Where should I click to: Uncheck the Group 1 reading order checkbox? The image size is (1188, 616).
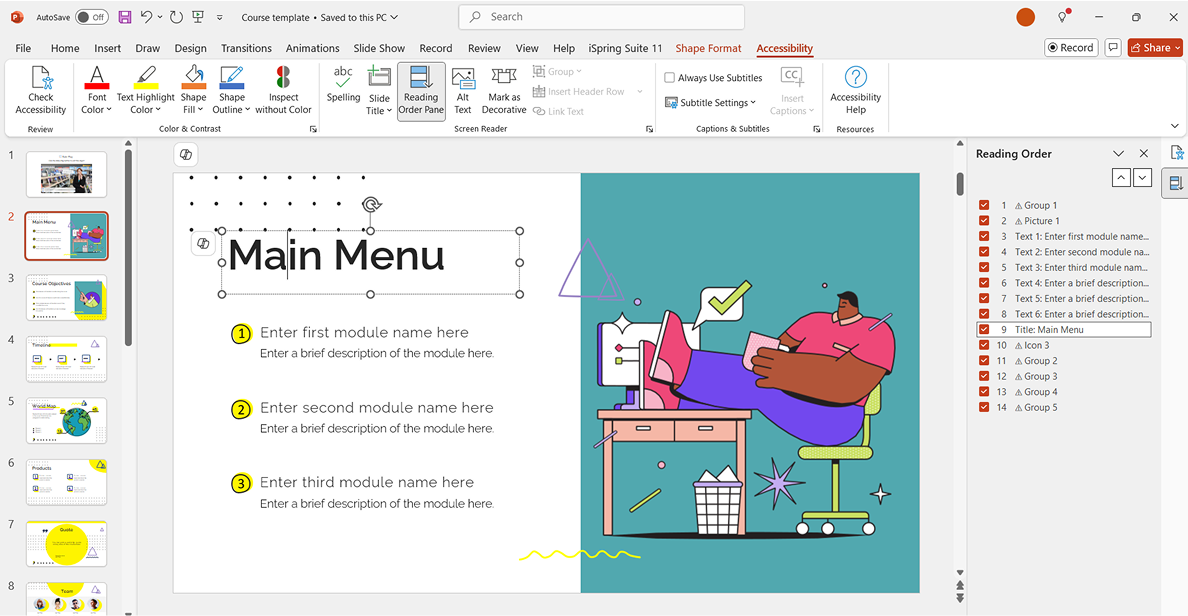click(983, 205)
